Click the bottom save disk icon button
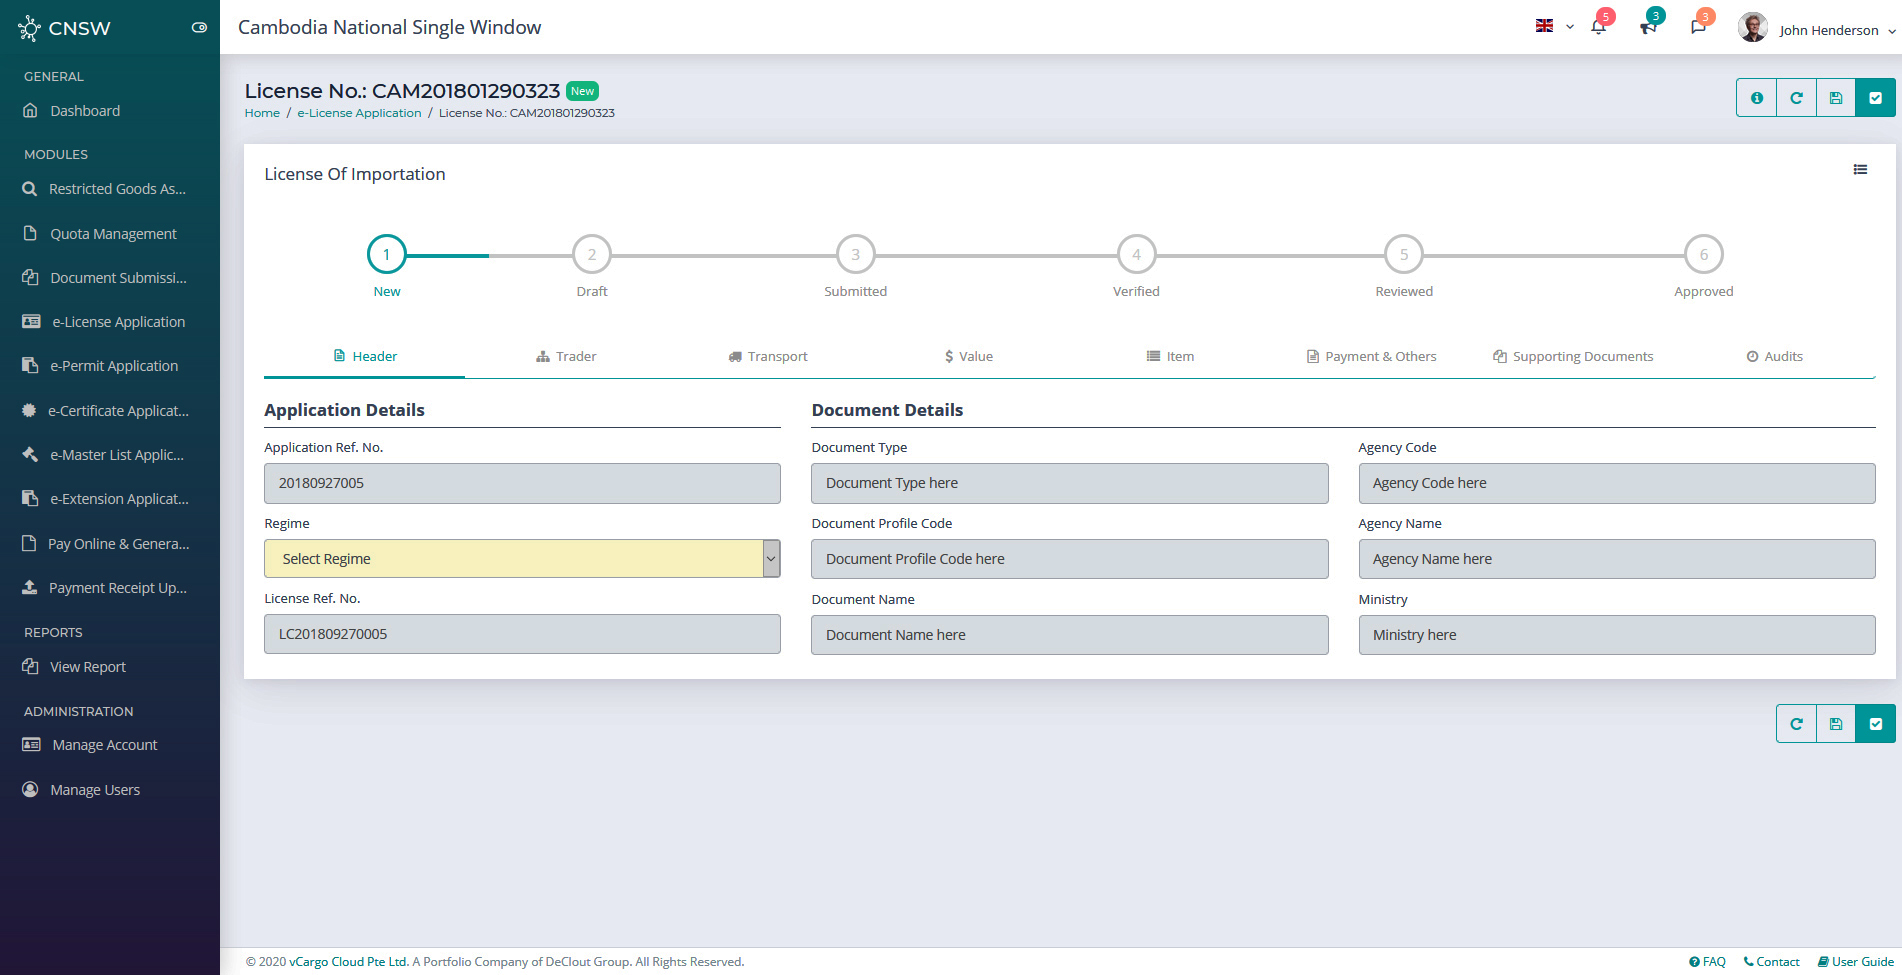Viewport: 1902px width, 975px height. 1836,724
